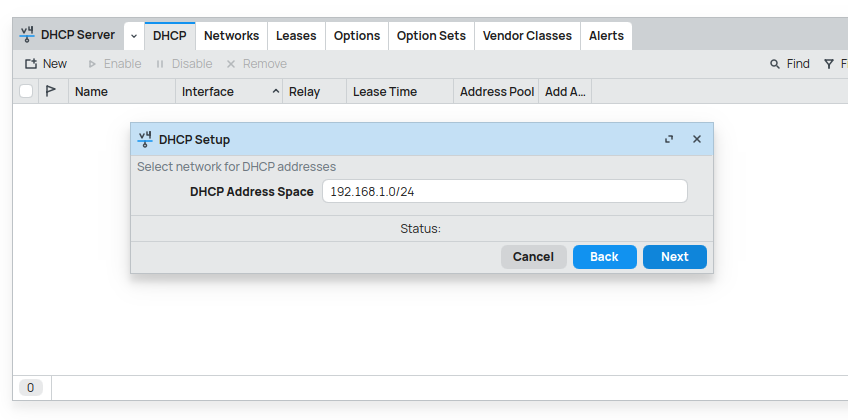Click the New toolbar button
This screenshot has height=420, width=848.
click(x=46, y=64)
